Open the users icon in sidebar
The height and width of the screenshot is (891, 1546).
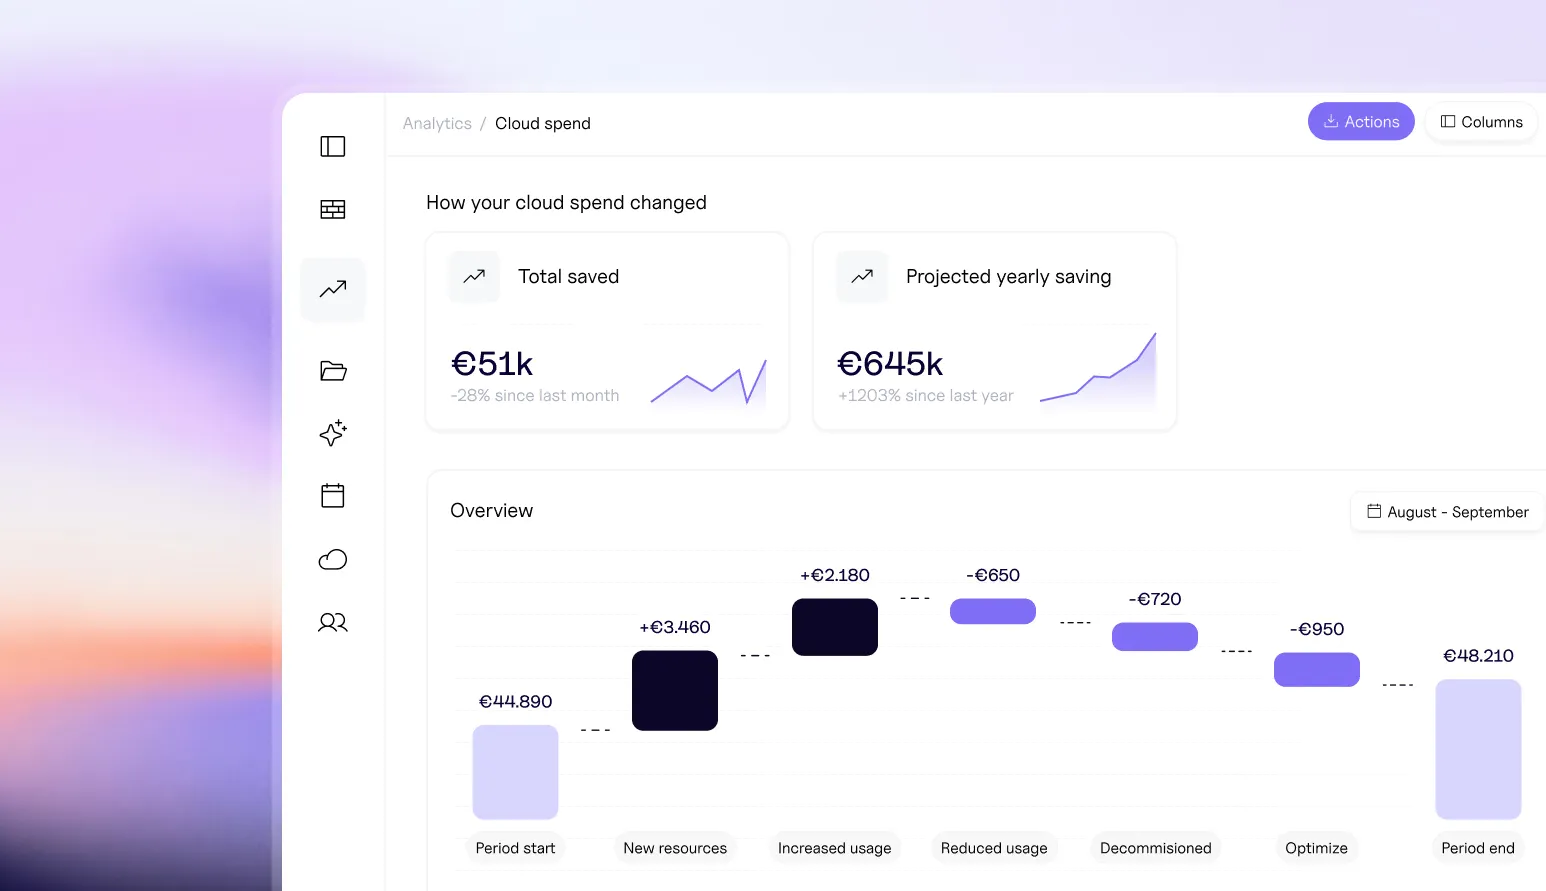pyautogui.click(x=333, y=622)
